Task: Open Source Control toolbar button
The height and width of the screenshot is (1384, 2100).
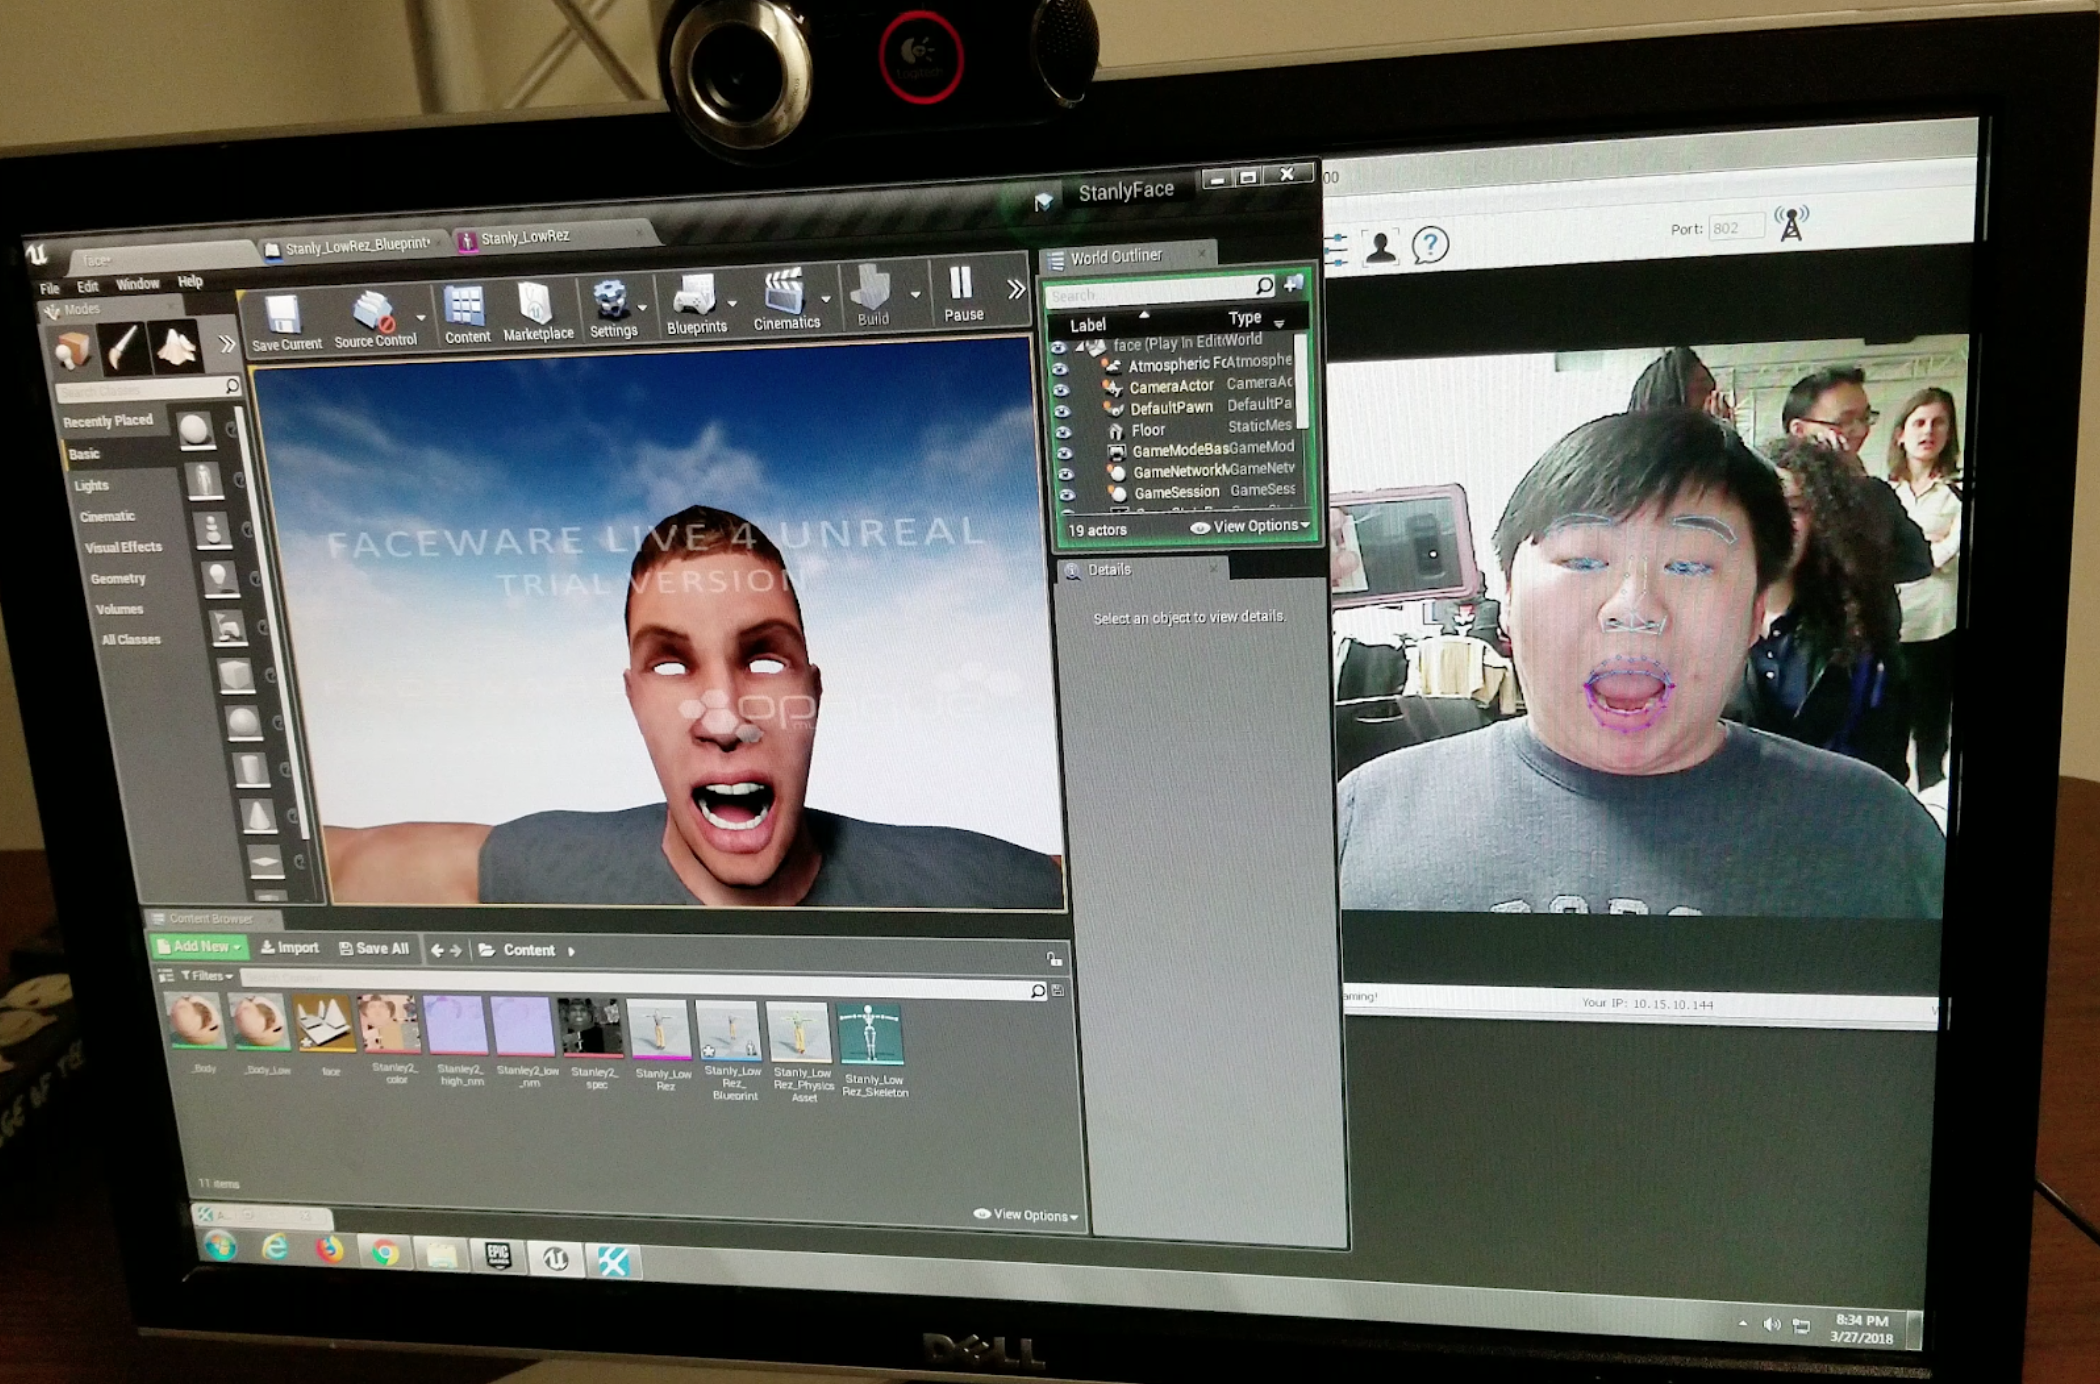Action: click(374, 320)
